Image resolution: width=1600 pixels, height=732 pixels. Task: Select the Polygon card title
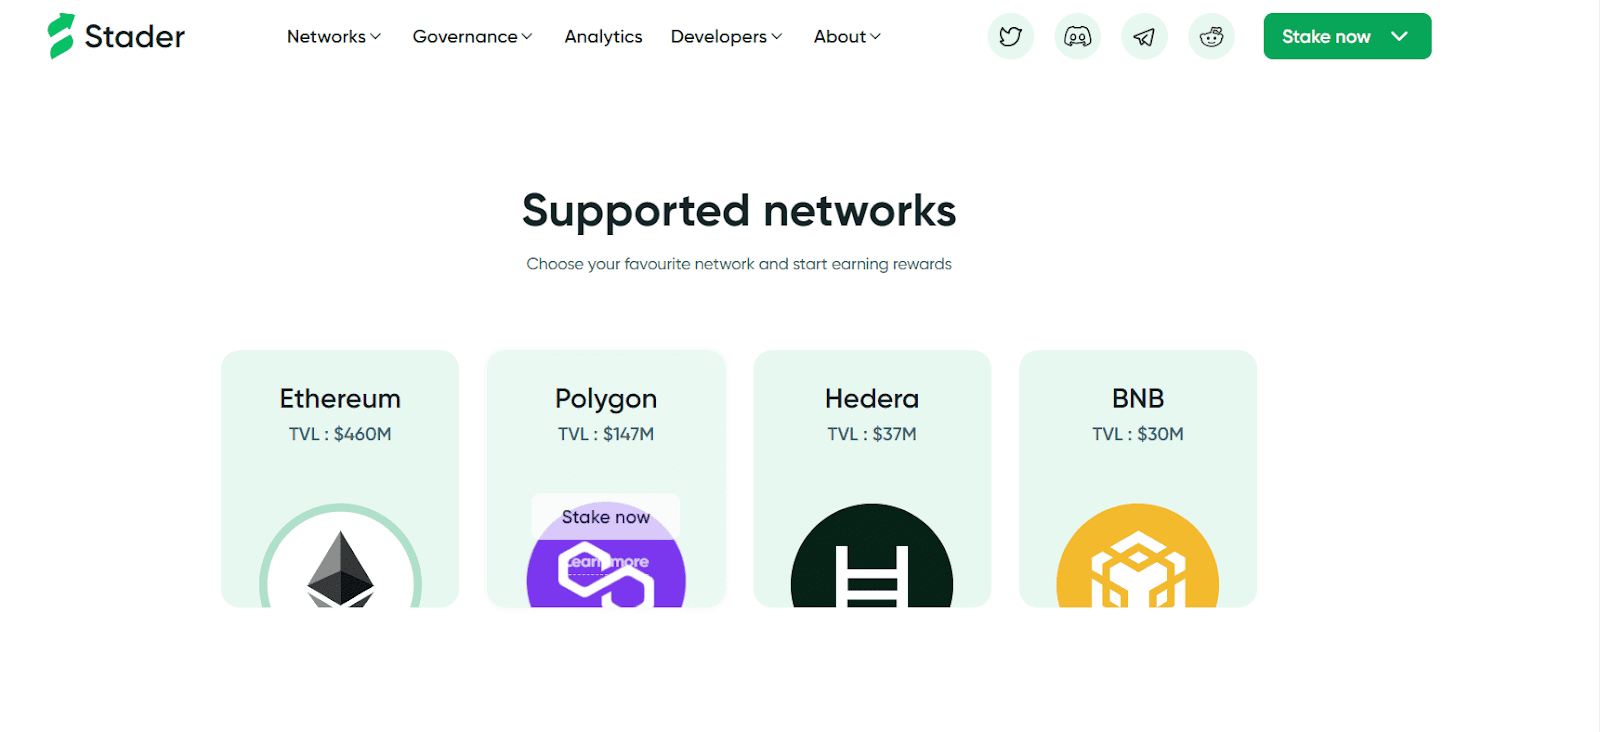(x=606, y=399)
